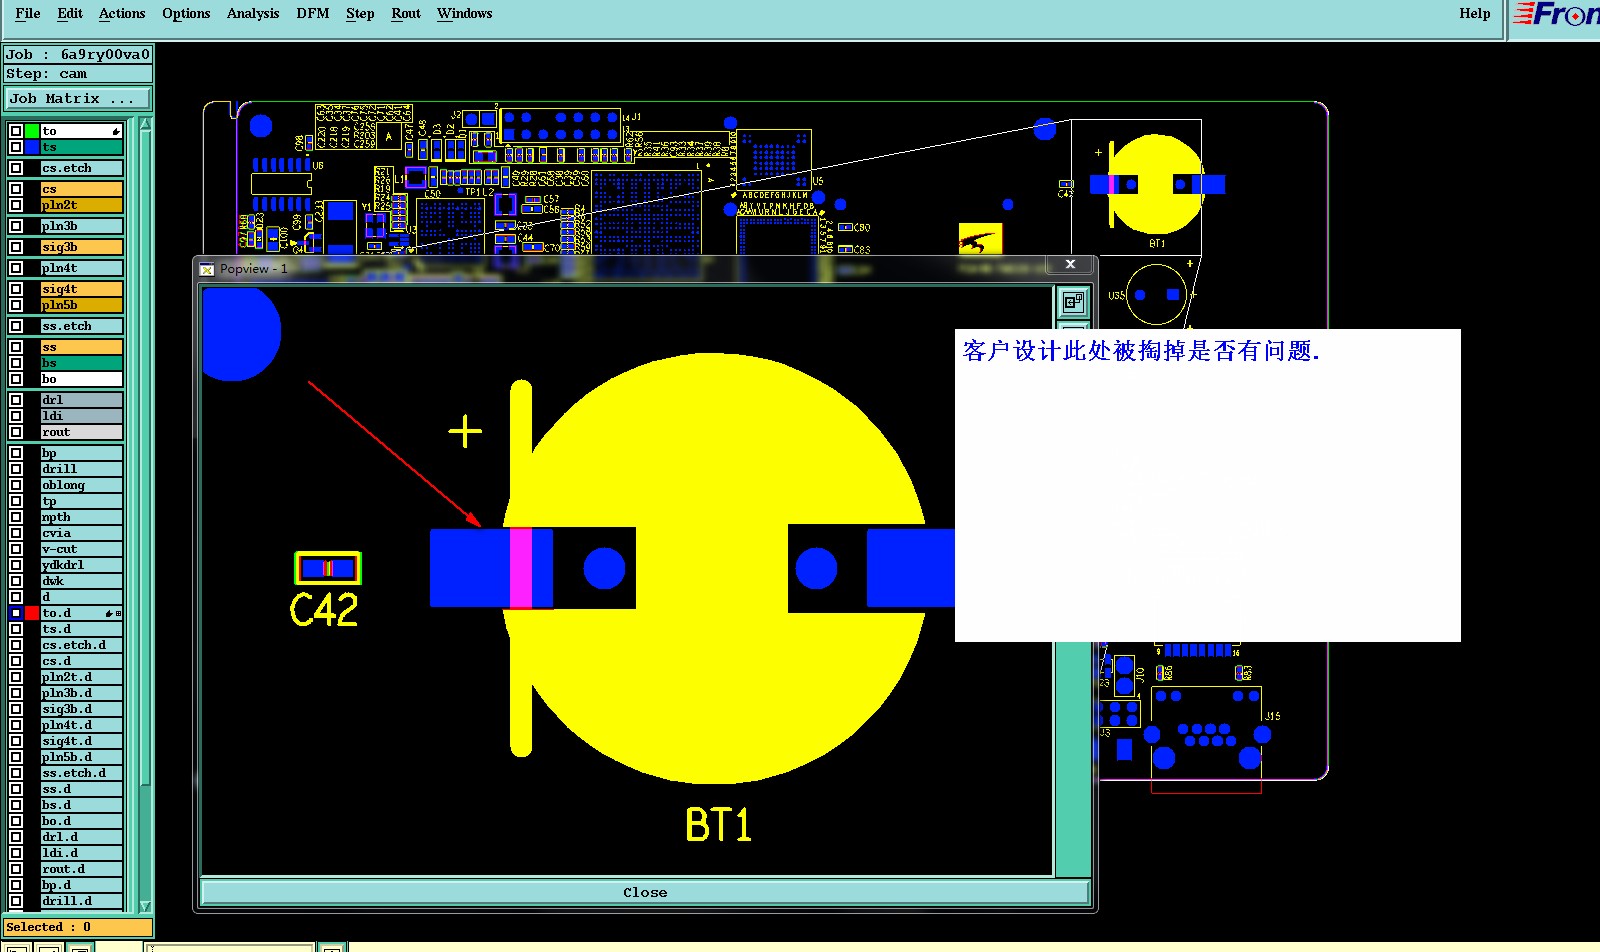Viewport: 1600px width, 952px height.
Task: Open the Actions menu
Action: (122, 13)
